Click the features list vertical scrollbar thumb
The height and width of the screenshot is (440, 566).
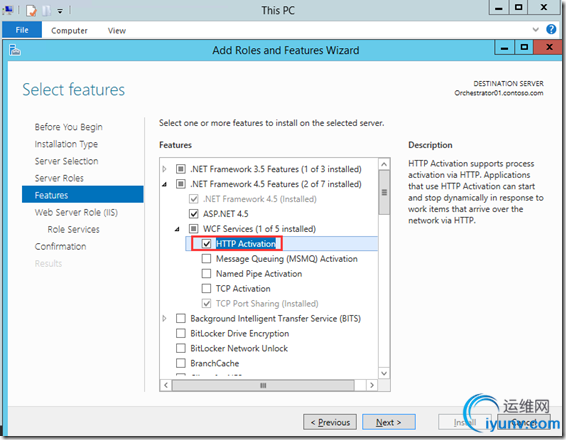(384, 192)
